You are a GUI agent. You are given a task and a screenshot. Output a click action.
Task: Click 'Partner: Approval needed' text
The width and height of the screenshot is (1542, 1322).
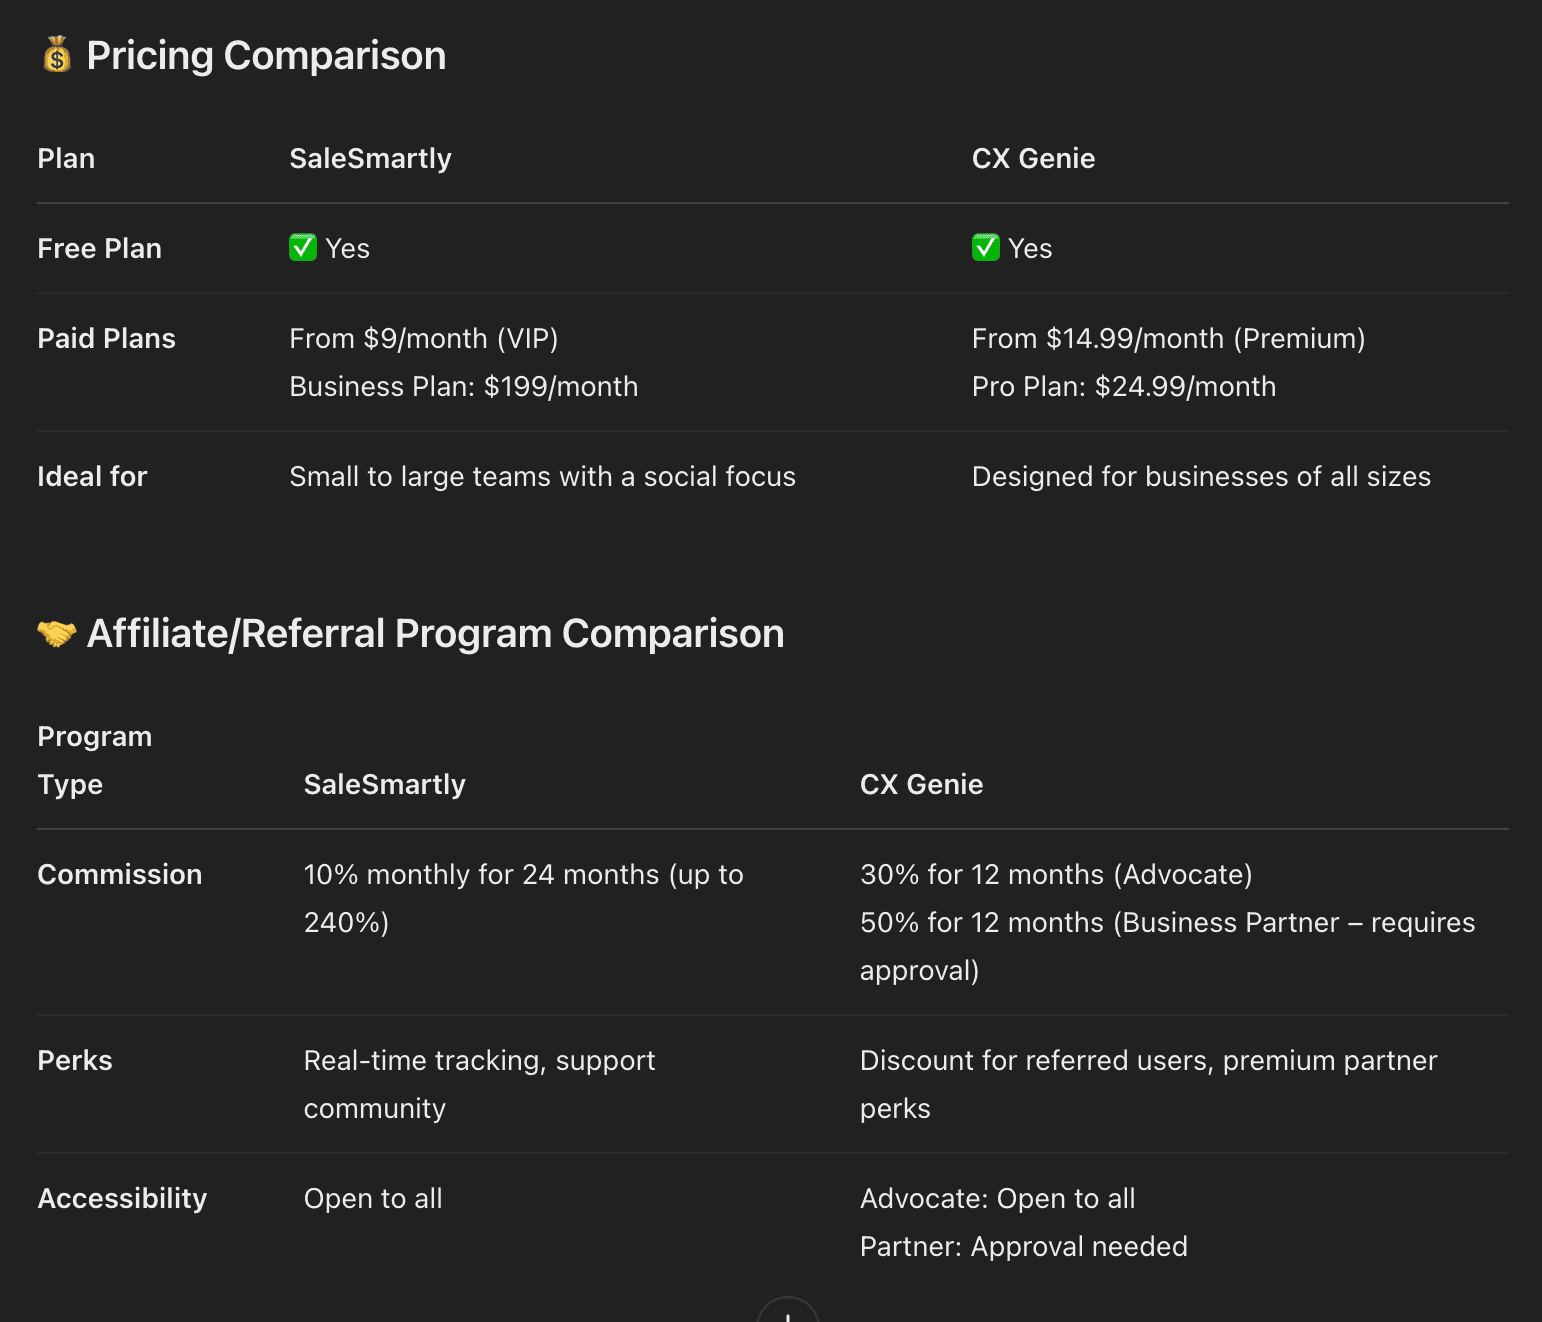coord(1023,1246)
